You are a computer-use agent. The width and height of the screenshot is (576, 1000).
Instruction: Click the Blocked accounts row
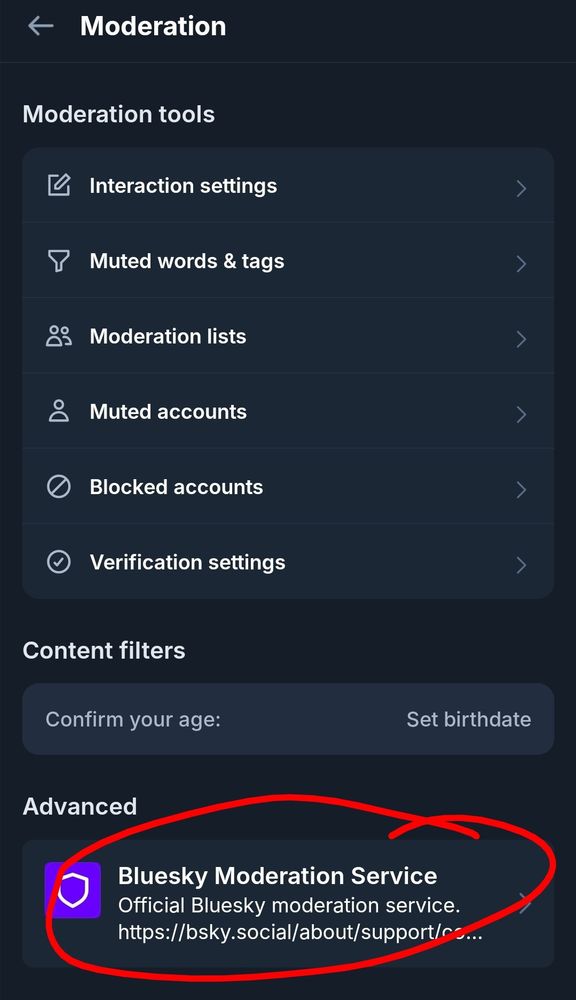pos(288,487)
